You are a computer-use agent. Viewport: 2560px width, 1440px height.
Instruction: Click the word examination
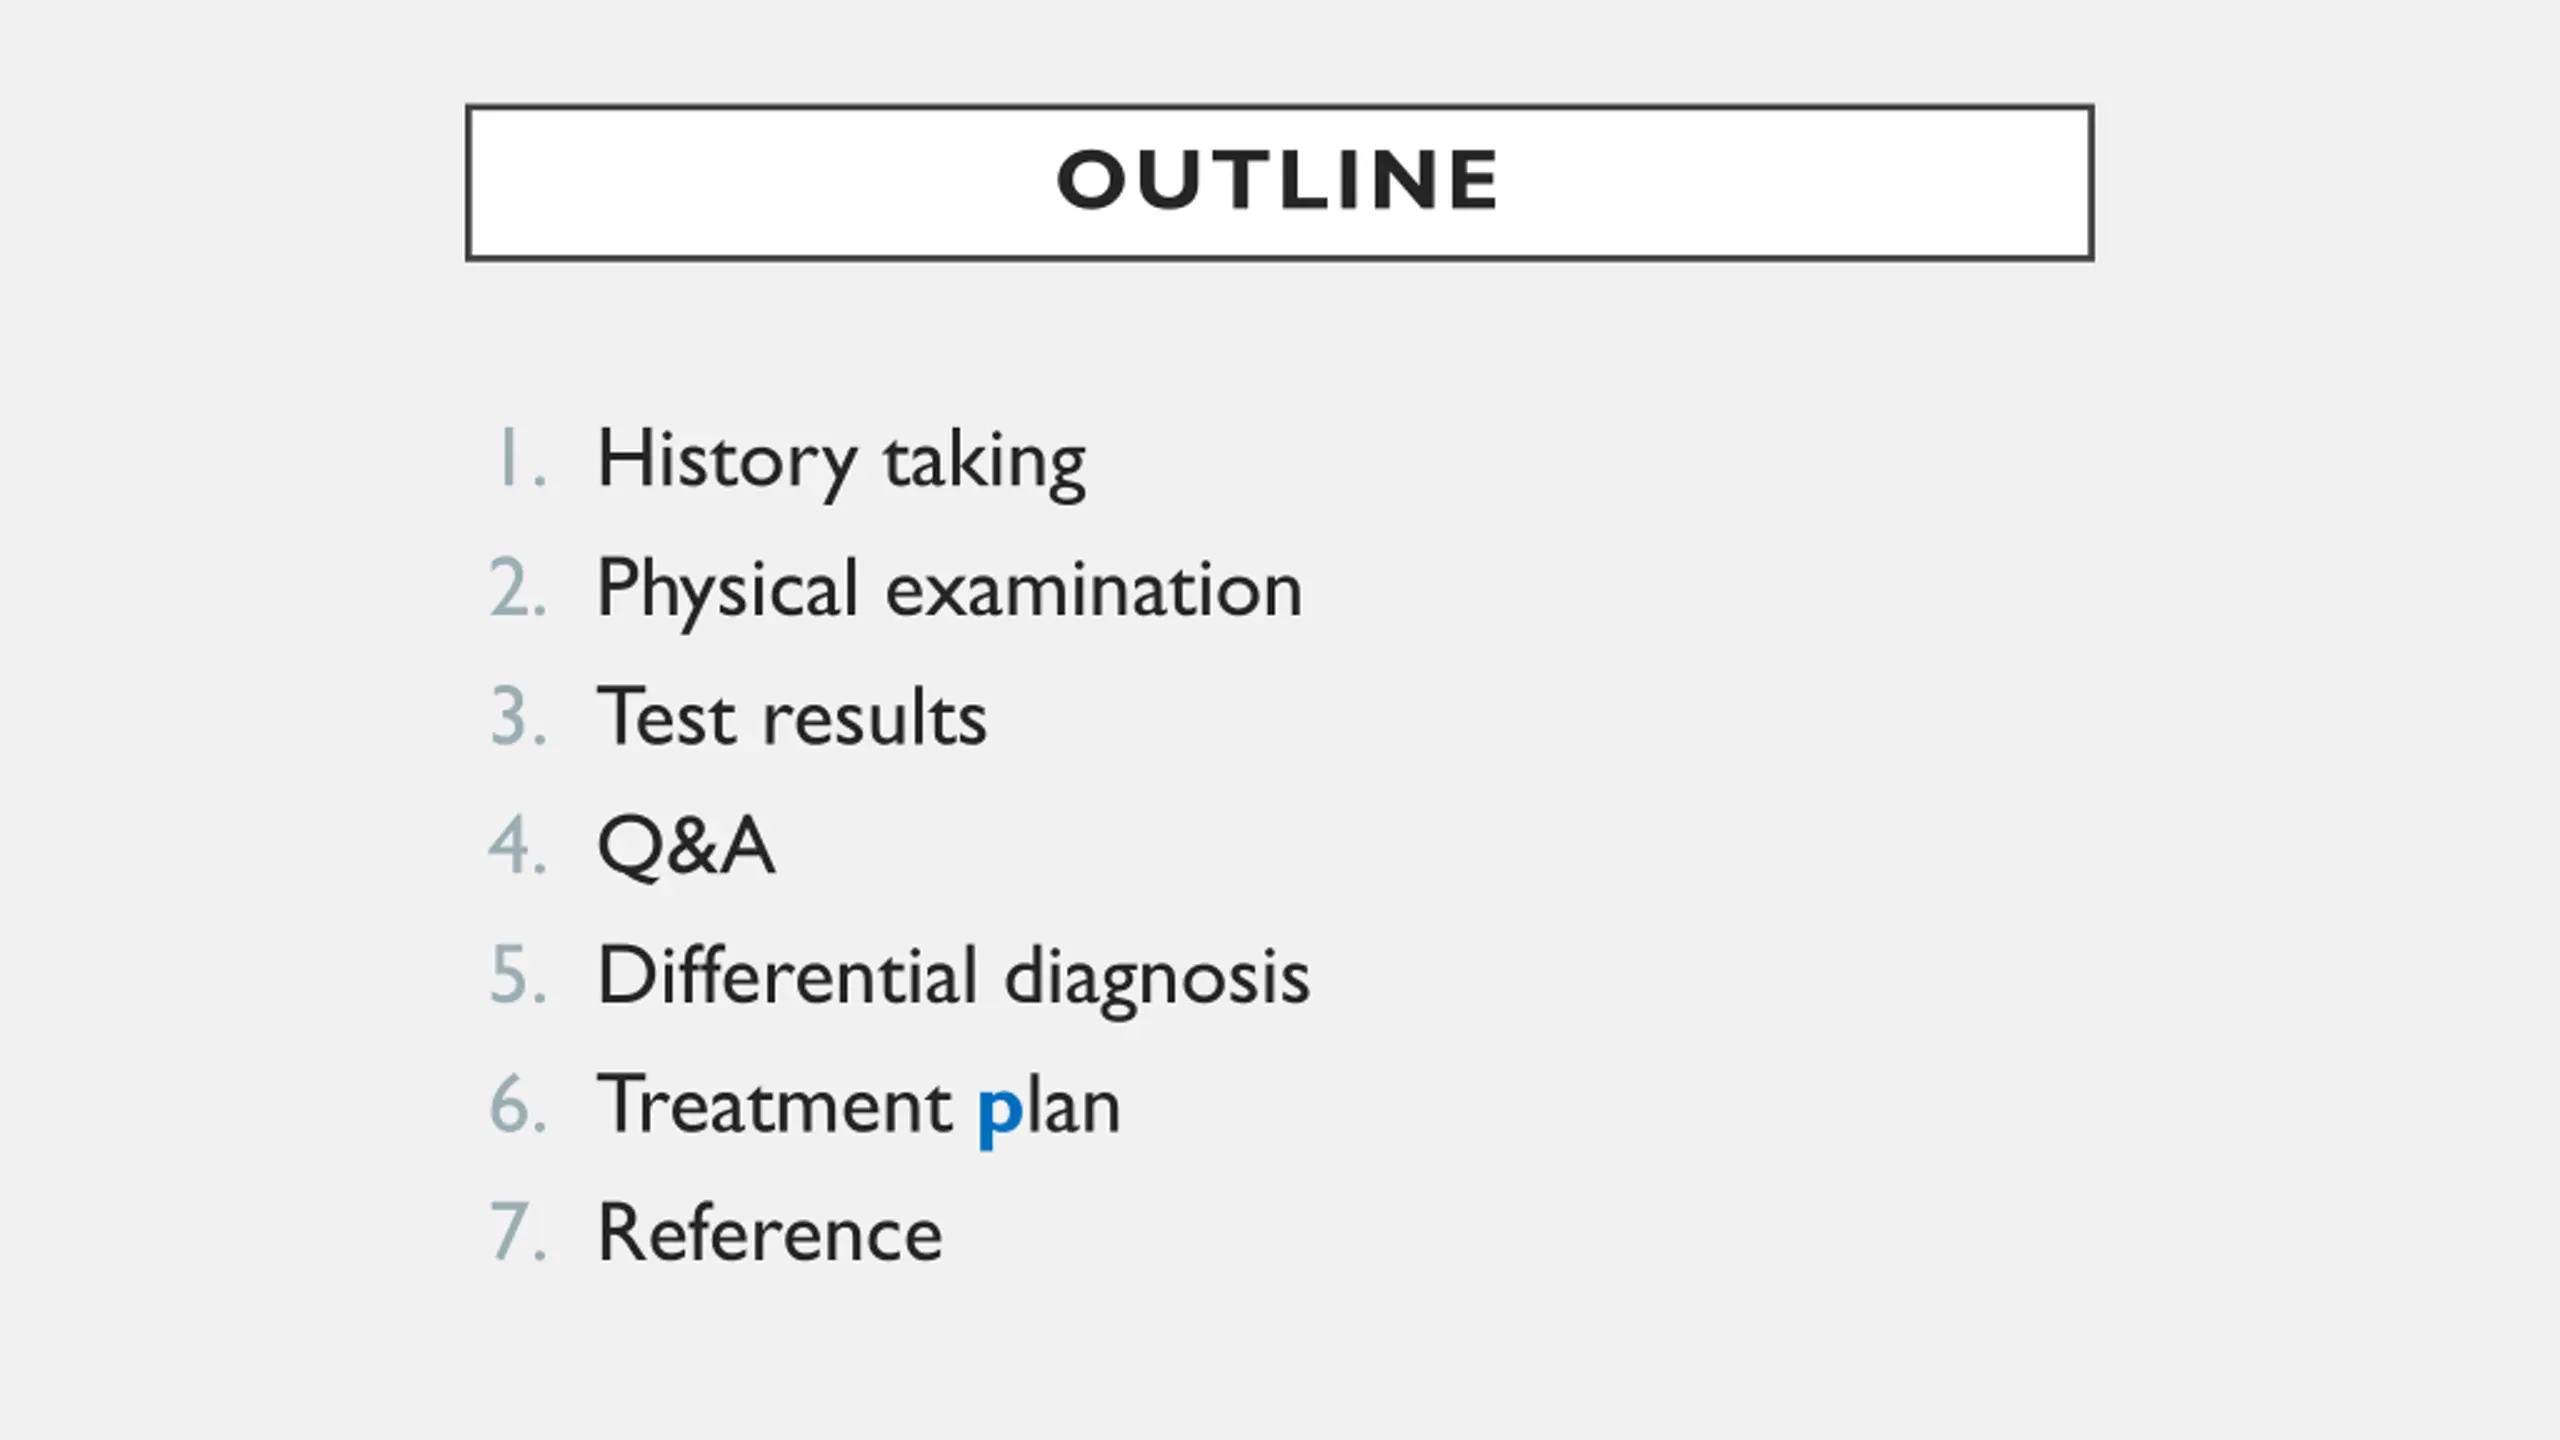pos(1094,588)
